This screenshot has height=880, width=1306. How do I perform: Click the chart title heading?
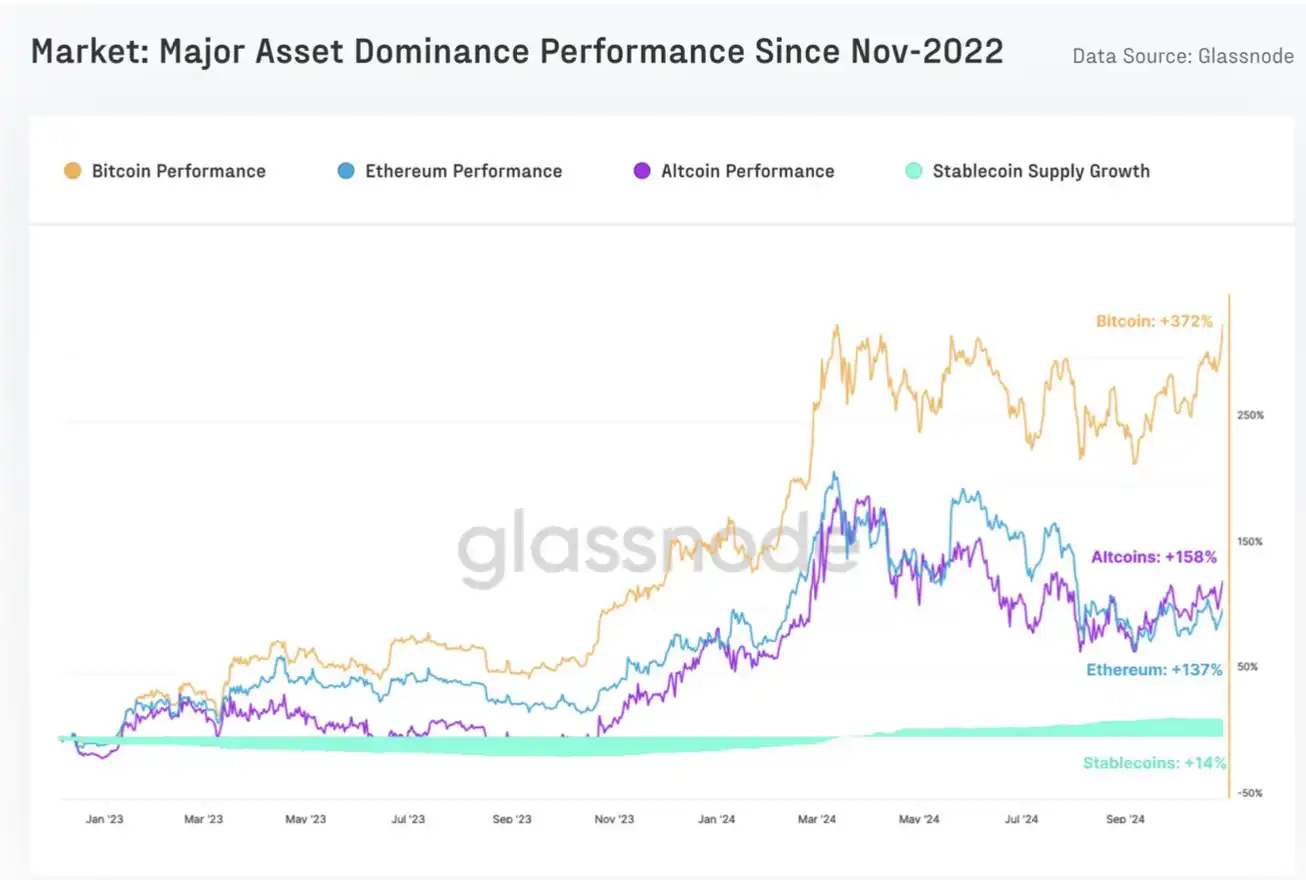pyautogui.click(x=517, y=52)
